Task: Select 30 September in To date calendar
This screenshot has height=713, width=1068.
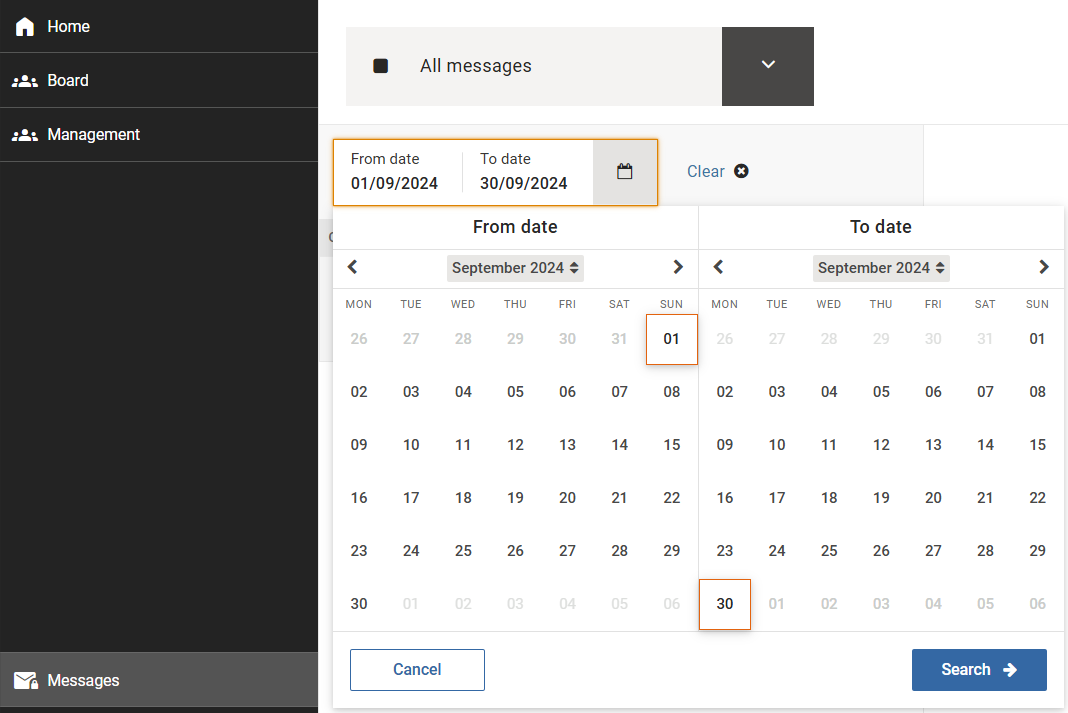Action: [725, 604]
